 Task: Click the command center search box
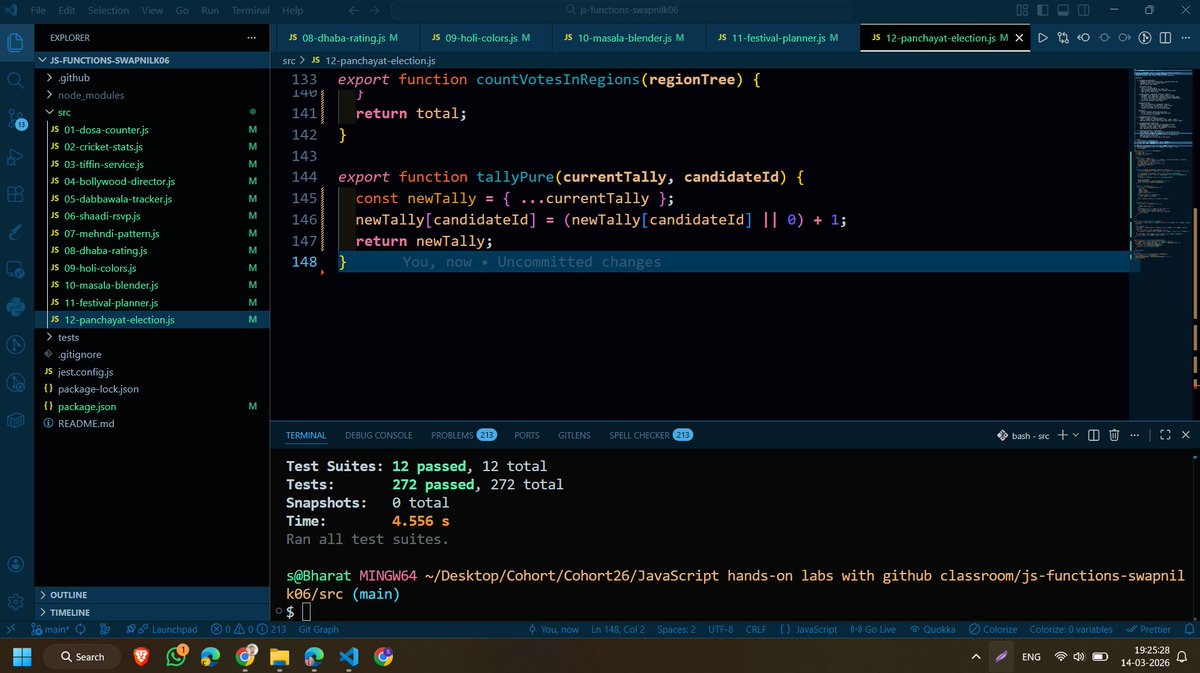click(620, 10)
